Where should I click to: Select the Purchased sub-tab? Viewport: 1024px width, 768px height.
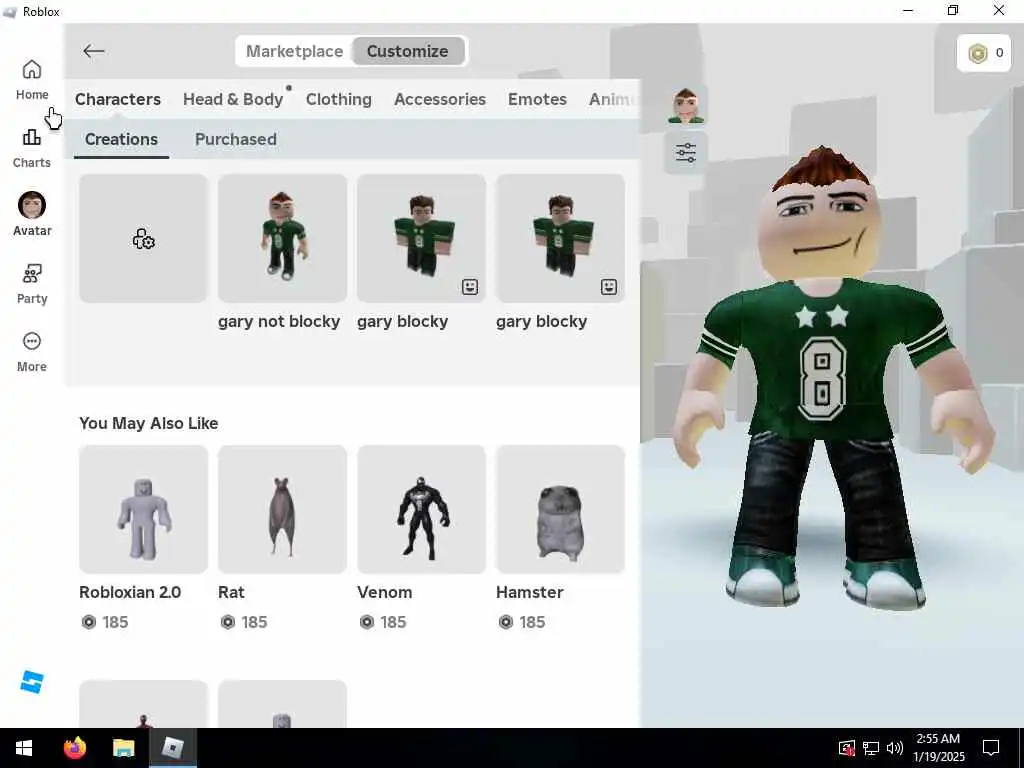[x=236, y=139]
